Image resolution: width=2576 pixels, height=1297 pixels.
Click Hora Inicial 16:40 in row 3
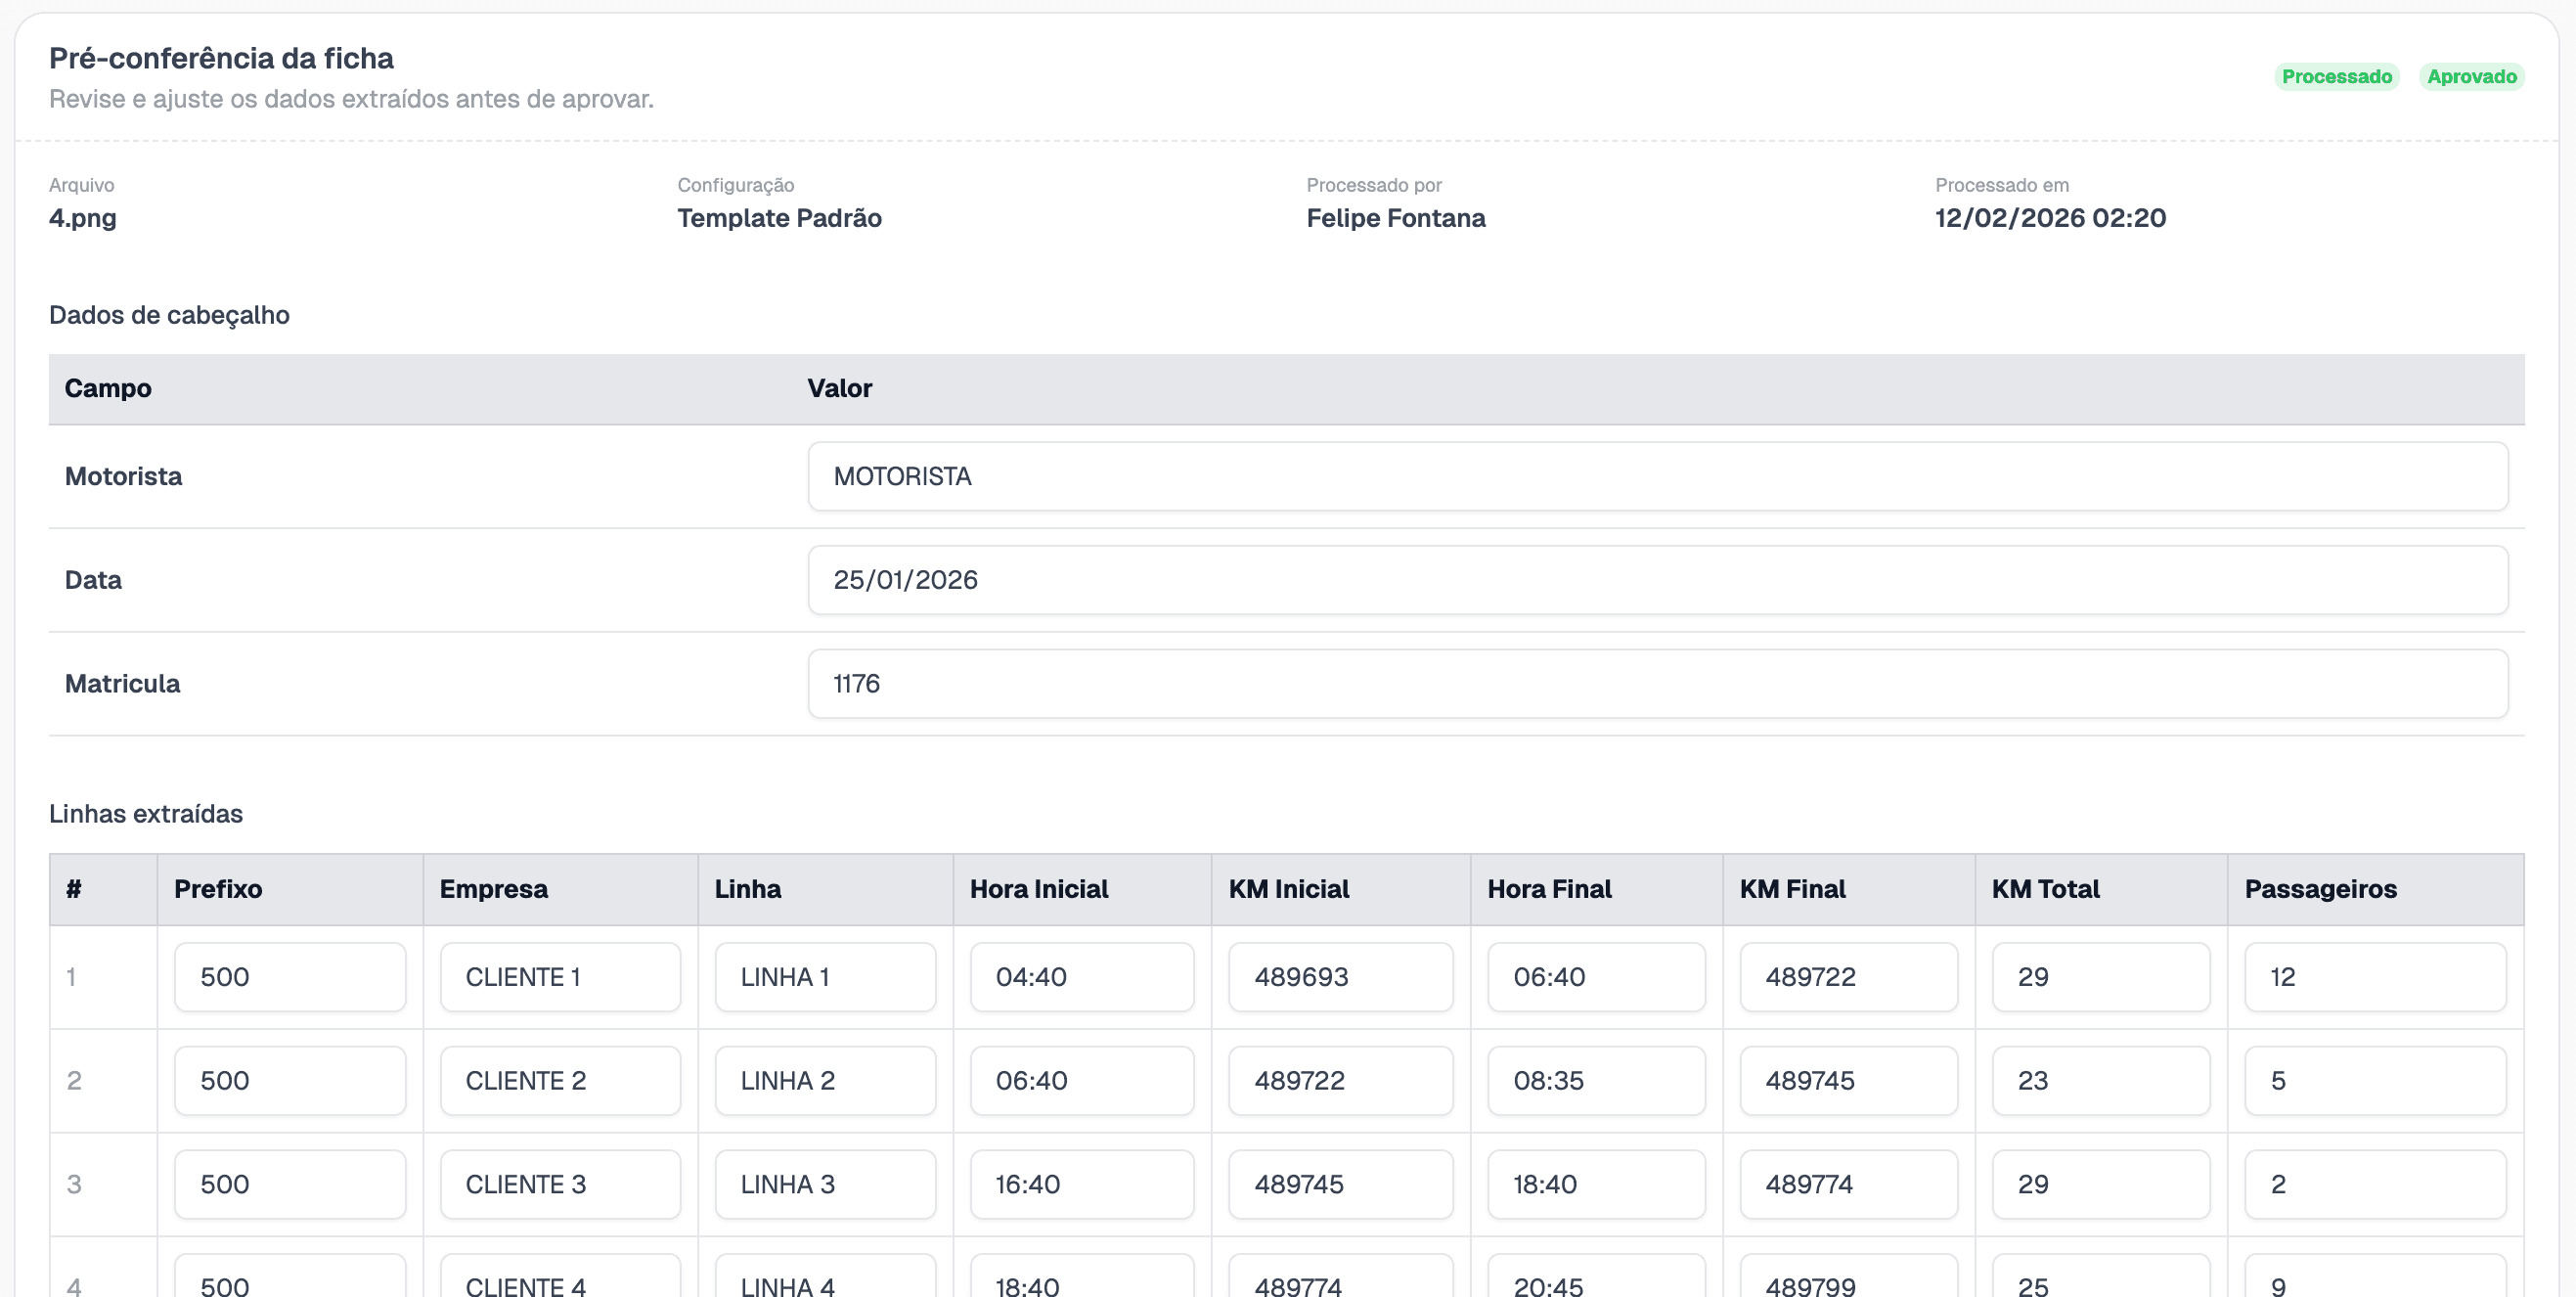pyautogui.click(x=1081, y=1185)
